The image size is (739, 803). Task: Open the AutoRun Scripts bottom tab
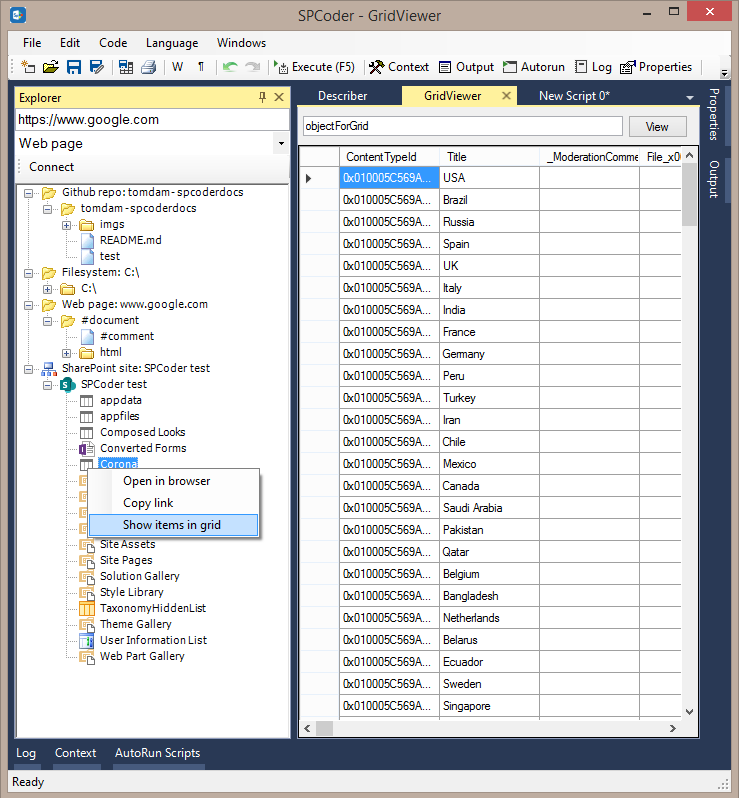pos(157,753)
